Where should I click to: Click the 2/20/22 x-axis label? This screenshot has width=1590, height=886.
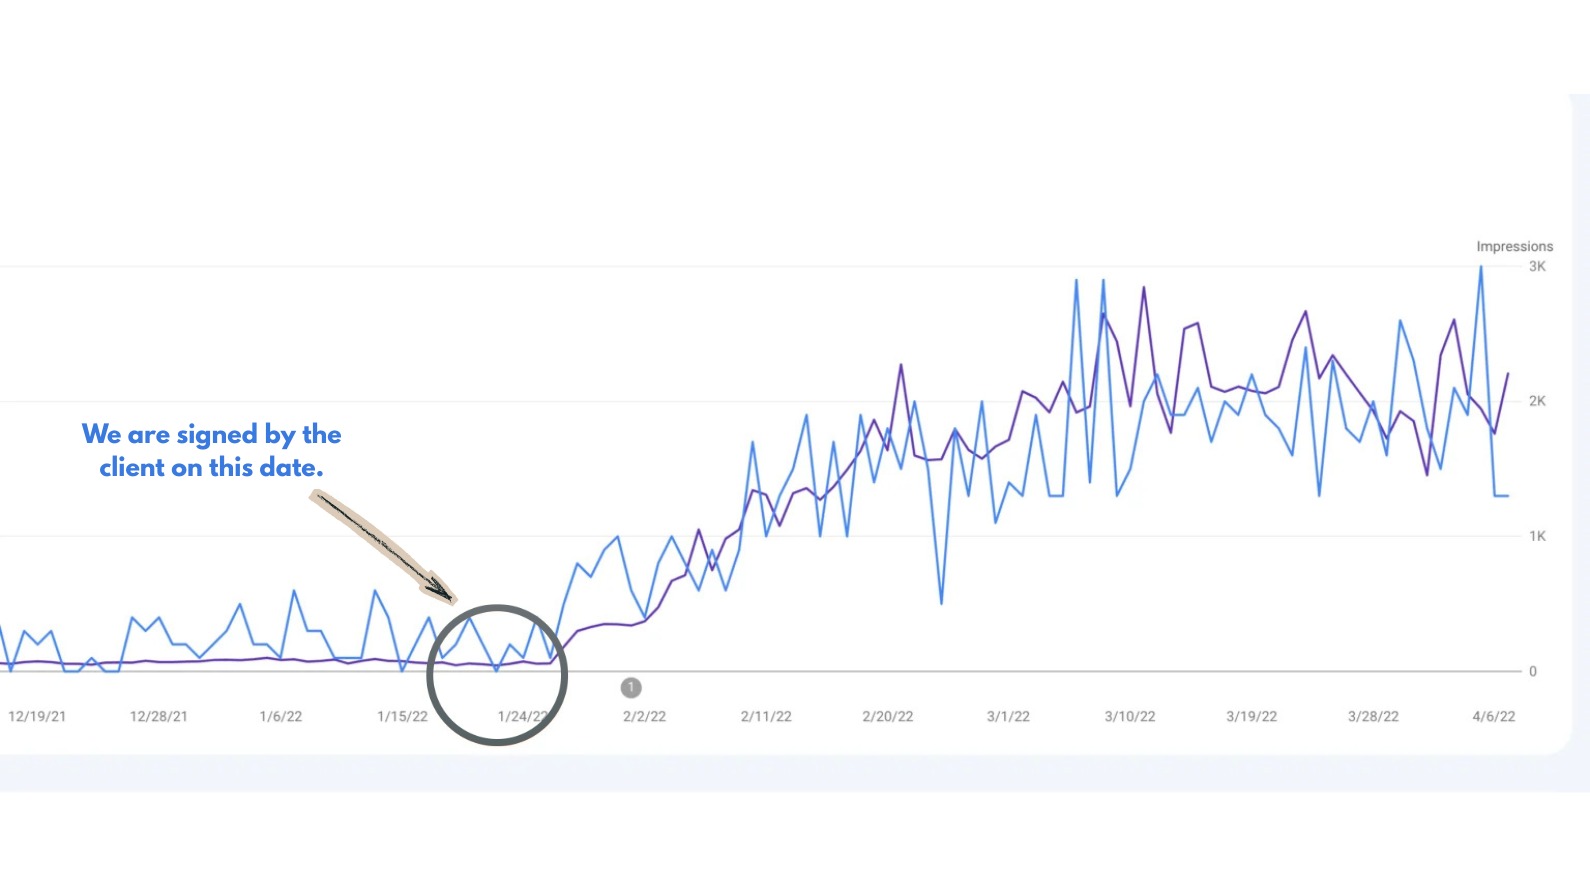click(x=888, y=717)
